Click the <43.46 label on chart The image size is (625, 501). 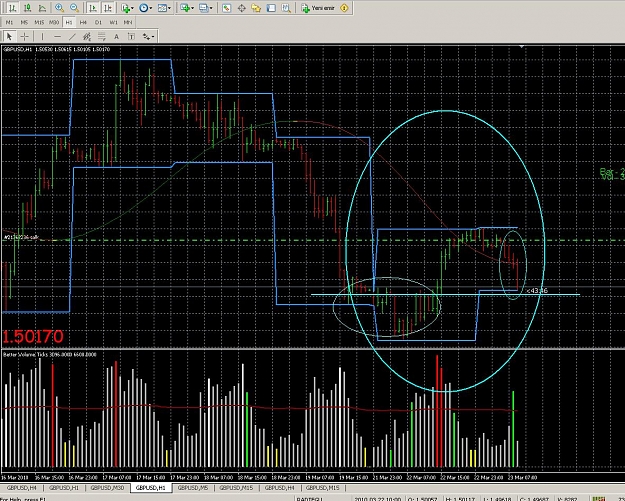[537, 291]
